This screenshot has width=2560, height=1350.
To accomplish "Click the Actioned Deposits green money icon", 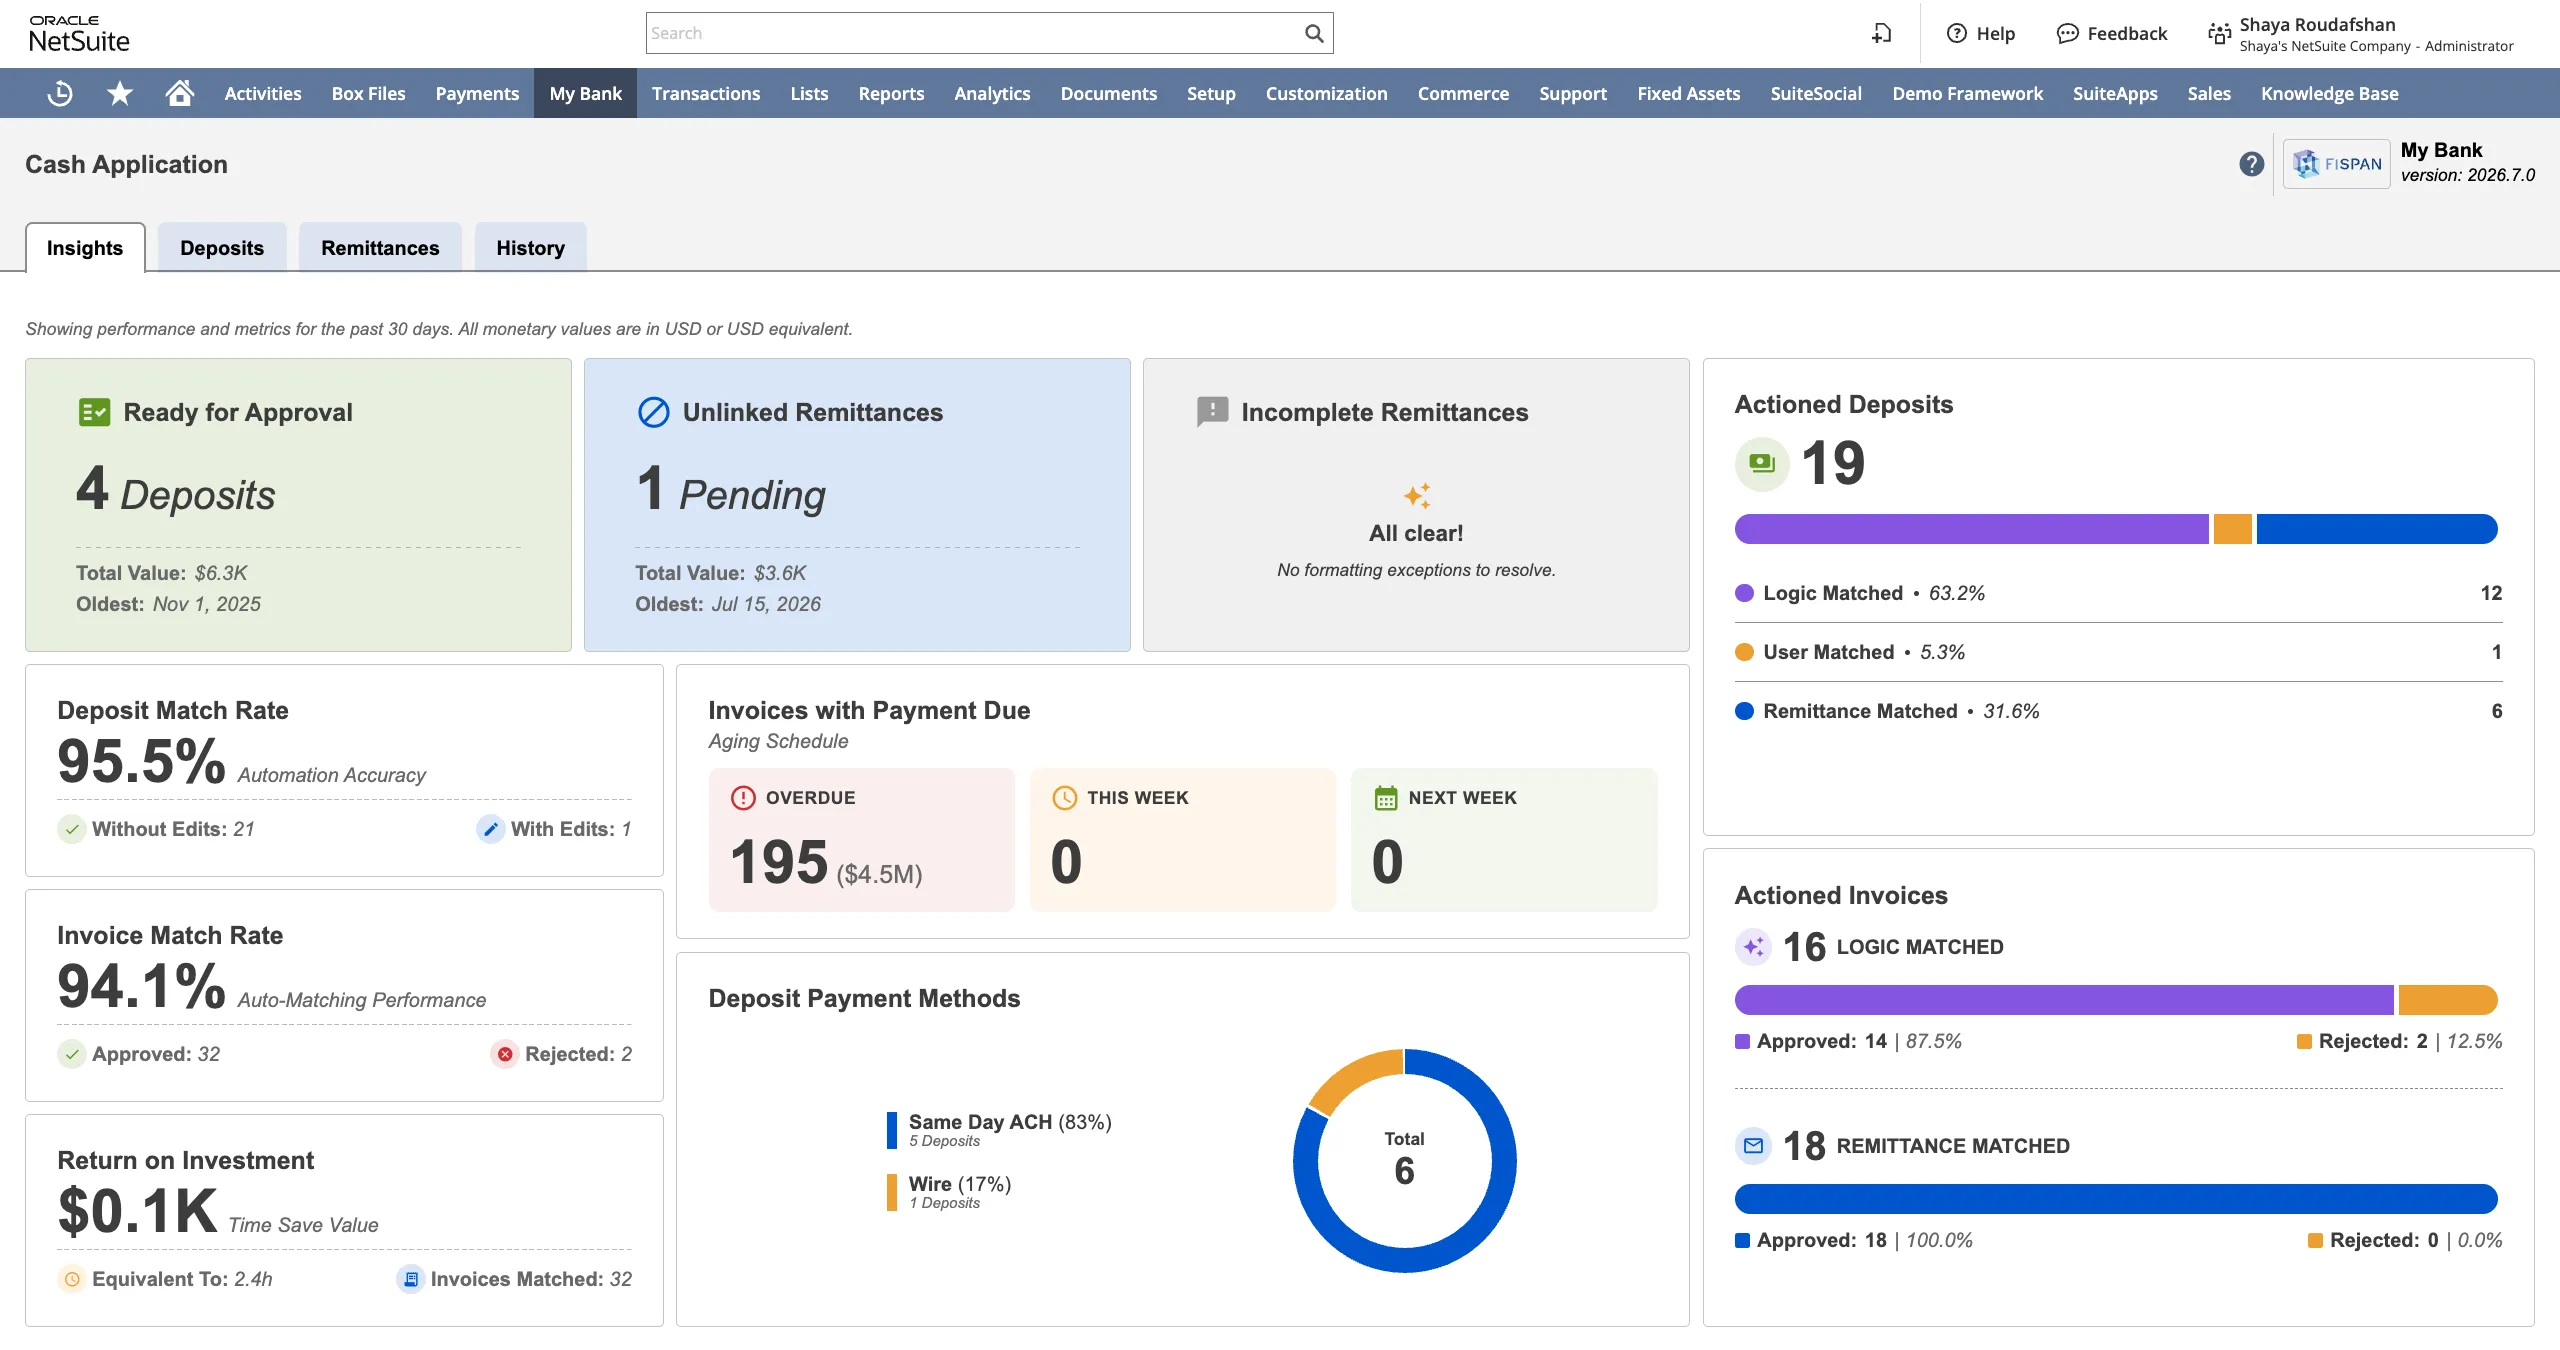I will pos(1761,463).
